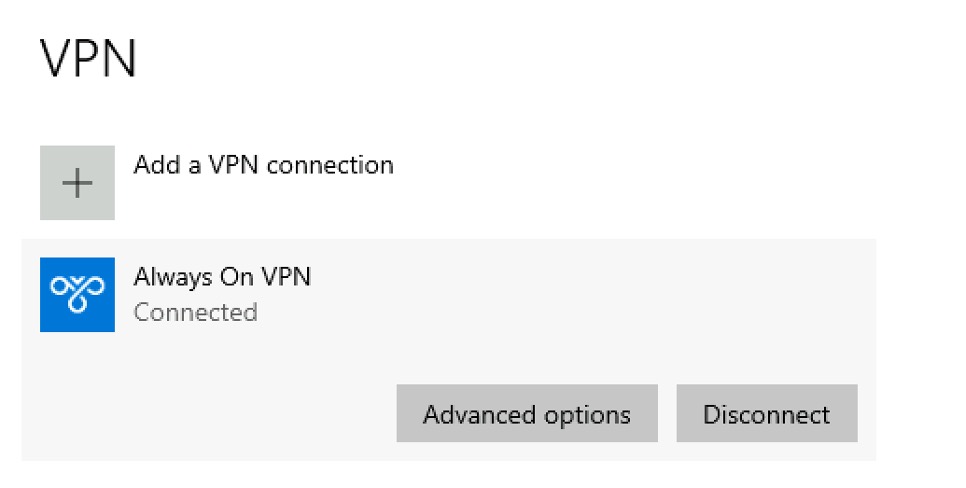Click the plus icon to add VPN
The image size is (966, 488).
[x=77, y=183]
